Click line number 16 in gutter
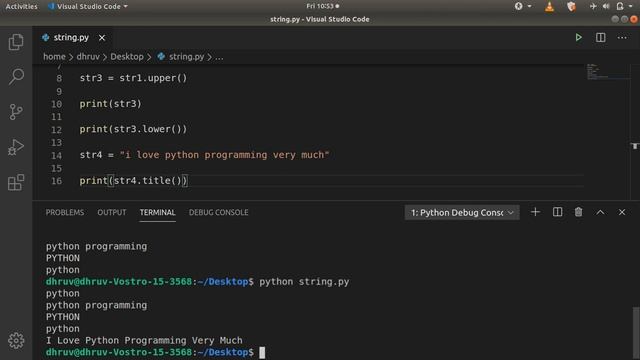 click(x=56, y=181)
